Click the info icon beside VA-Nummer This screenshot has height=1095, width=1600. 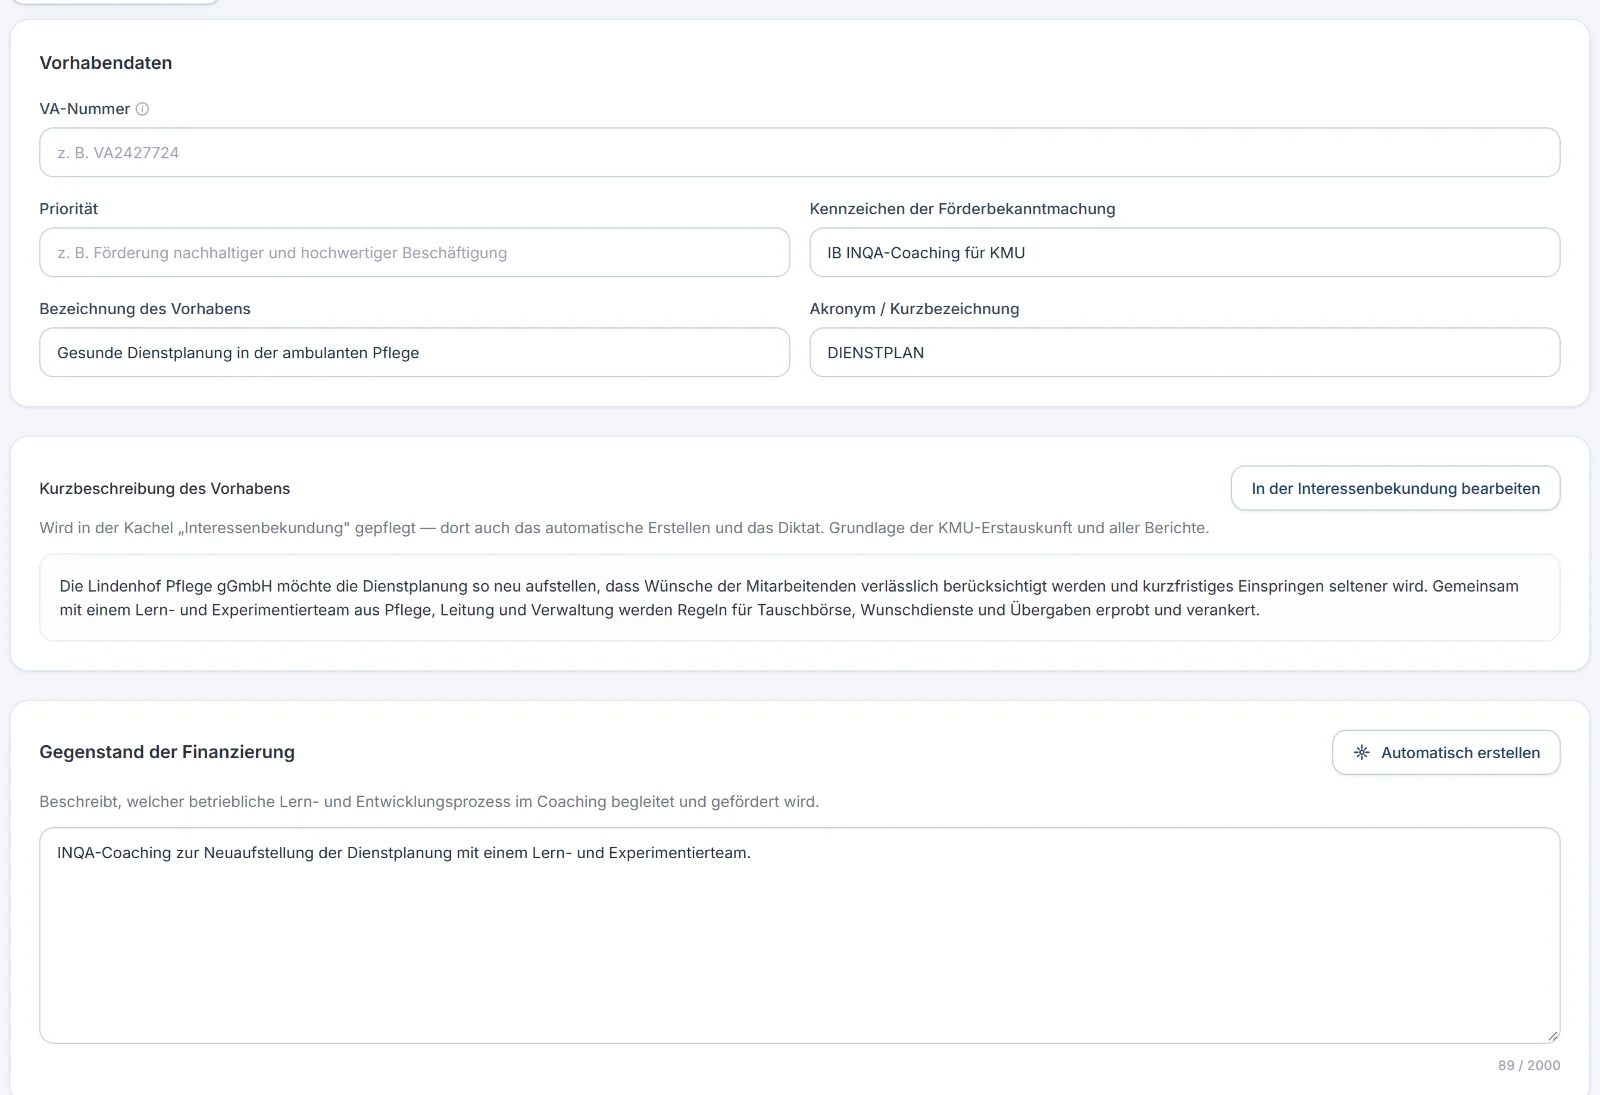[x=142, y=109]
